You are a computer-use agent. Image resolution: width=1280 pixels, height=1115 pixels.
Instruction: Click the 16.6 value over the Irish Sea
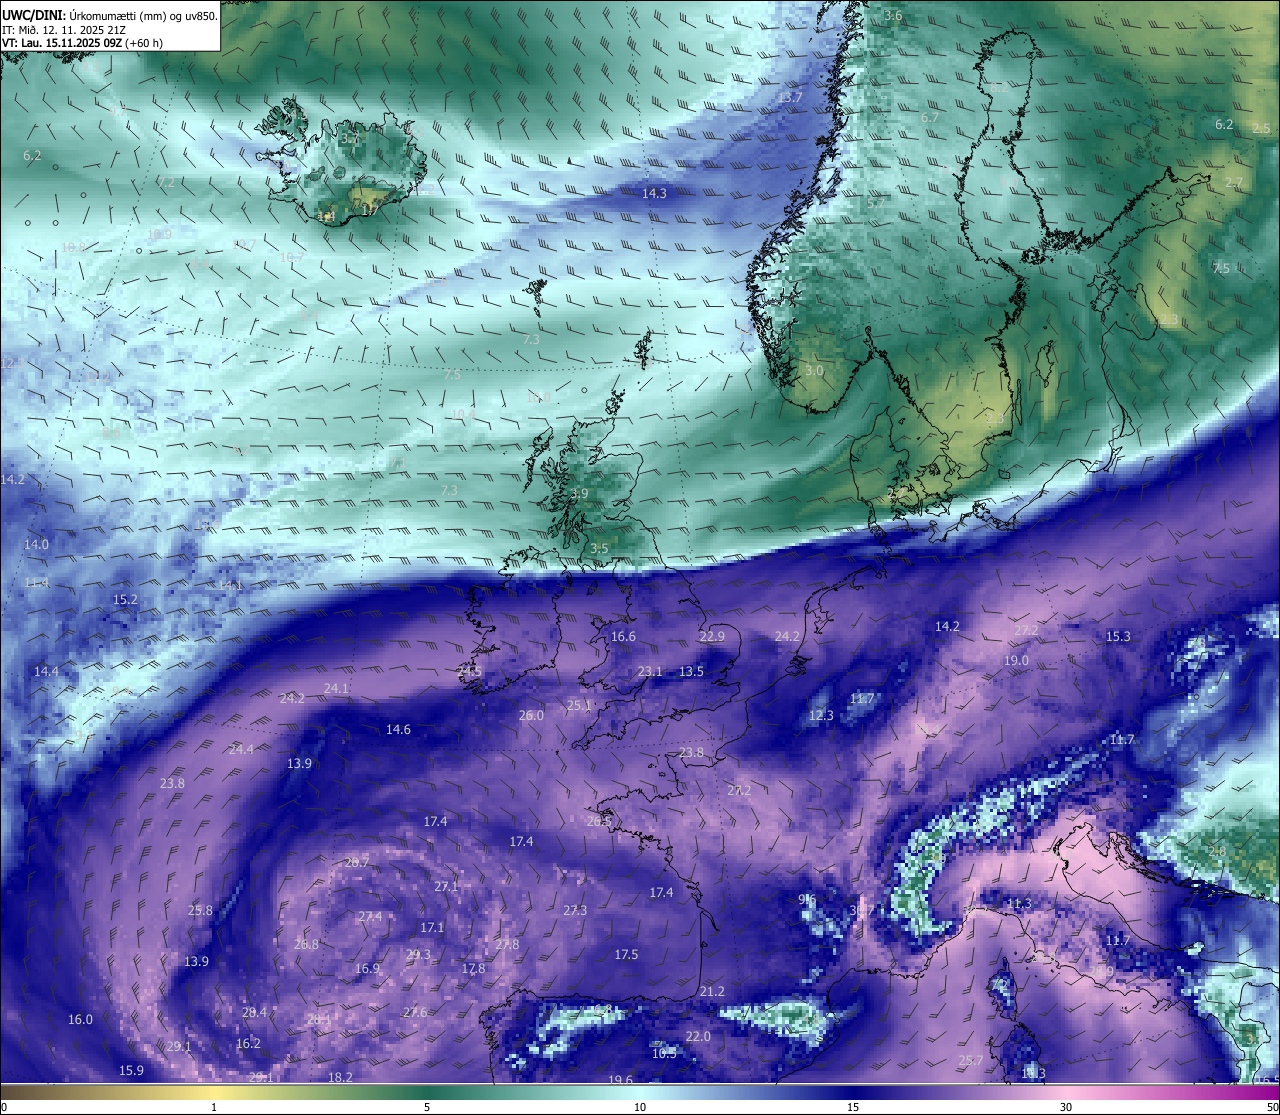[623, 636]
